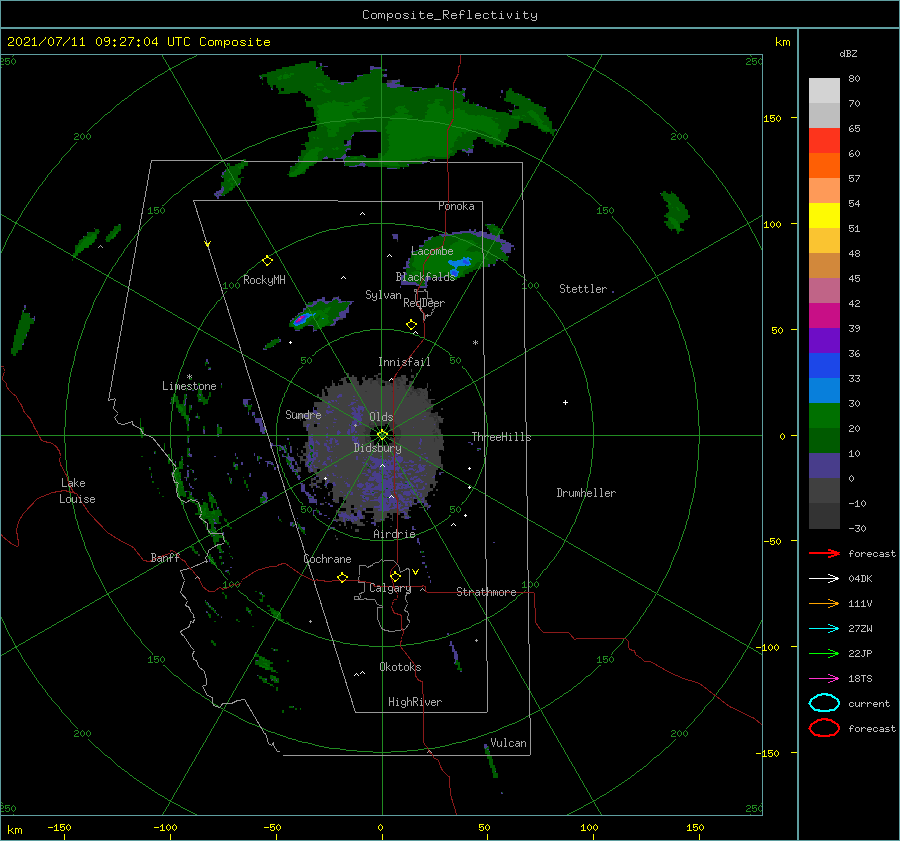Viewport: 900px width, 841px height.
Task: Click the yellow diamond marker near RockyMH
Action: coord(267,261)
